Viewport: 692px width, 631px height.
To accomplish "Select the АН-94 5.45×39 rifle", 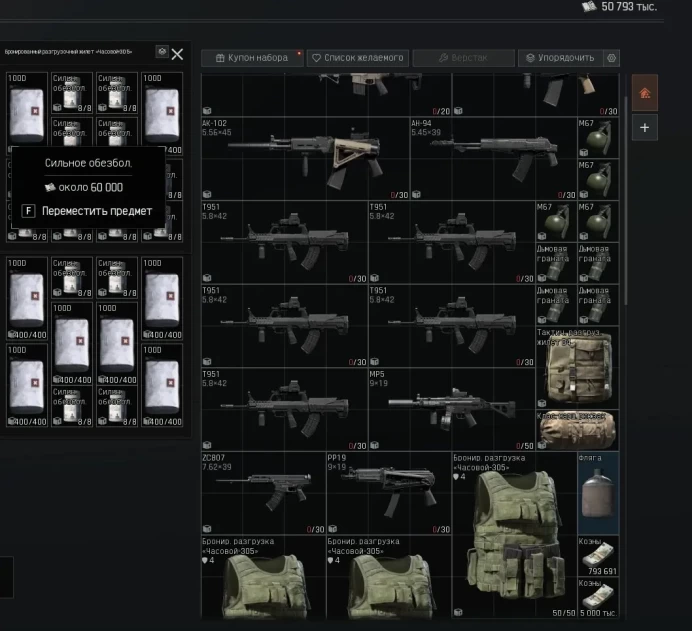I will [493, 159].
